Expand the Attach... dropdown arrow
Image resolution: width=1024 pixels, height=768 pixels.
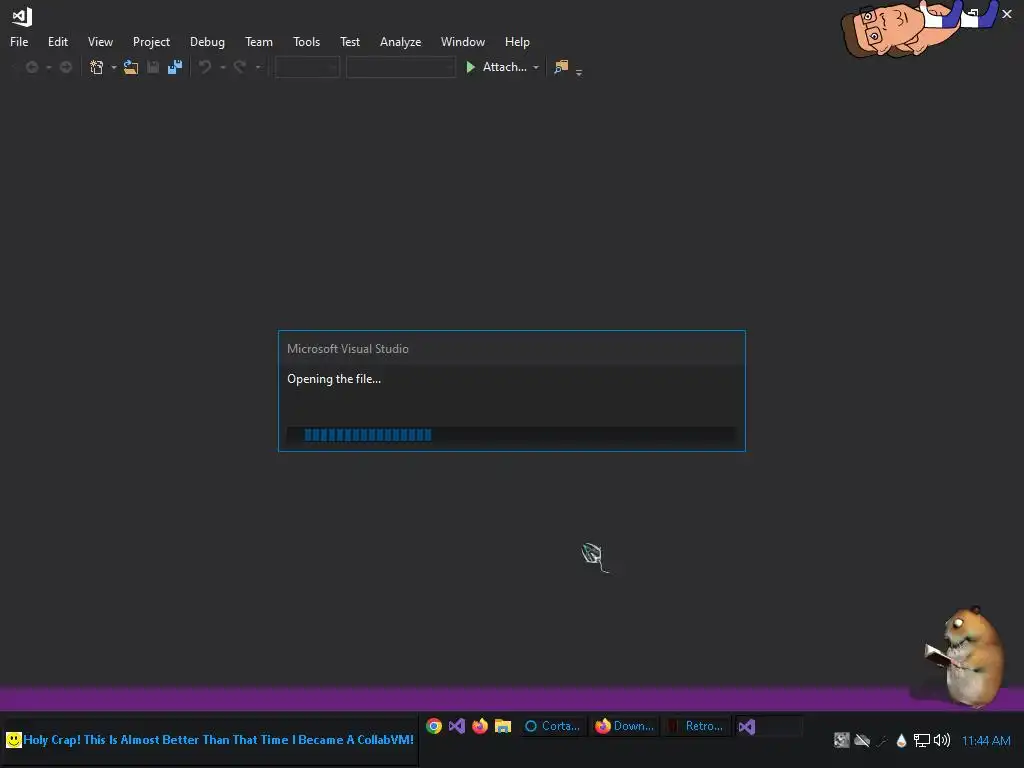536,67
